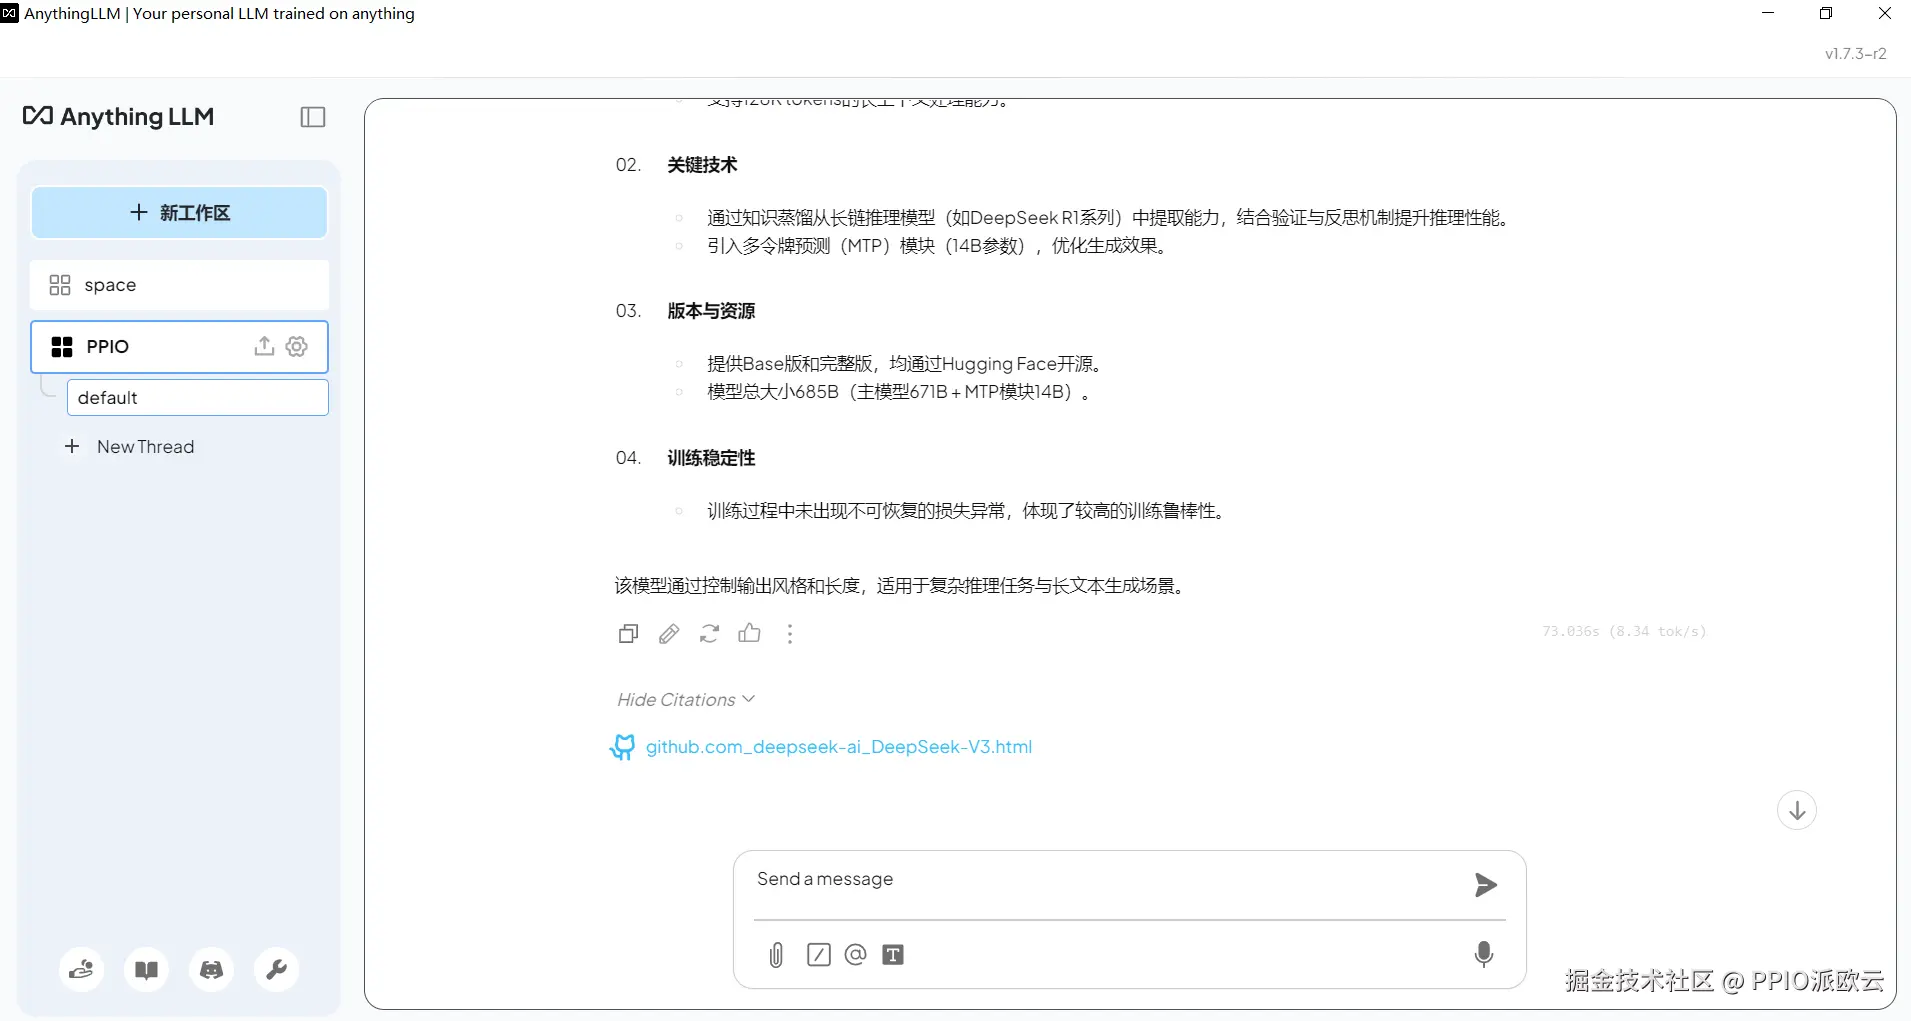This screenshot has height=1021, width=1911.
Task: Click the response timing 73.036s metric
Action: pyautogui.click(x=1624, y=631)
